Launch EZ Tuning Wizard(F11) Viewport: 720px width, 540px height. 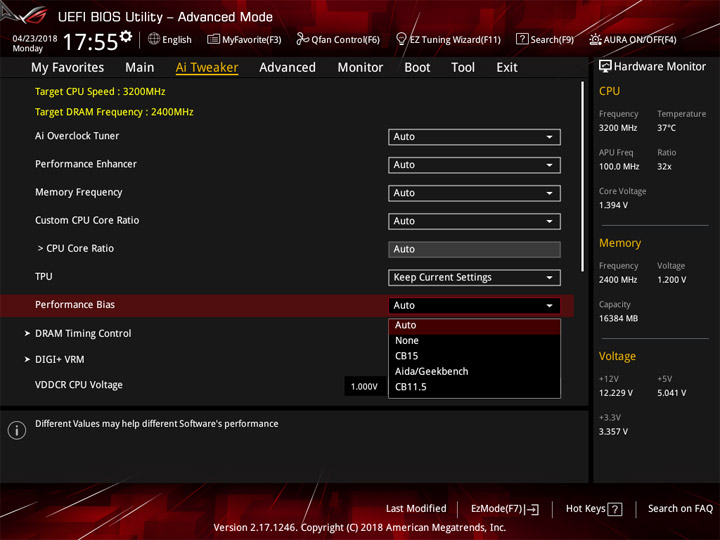(x=448, y=39)
